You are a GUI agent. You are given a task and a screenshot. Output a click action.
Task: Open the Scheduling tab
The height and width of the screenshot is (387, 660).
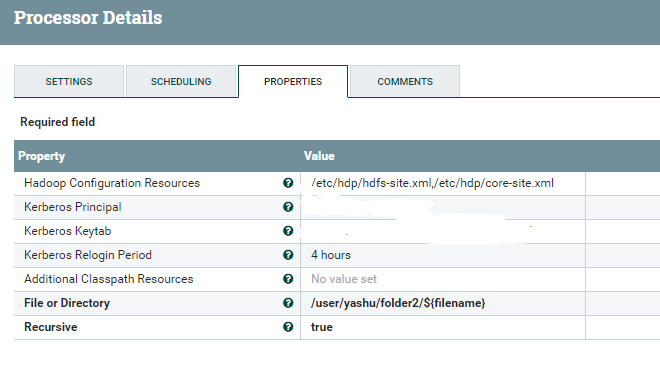tap(181, 81)
